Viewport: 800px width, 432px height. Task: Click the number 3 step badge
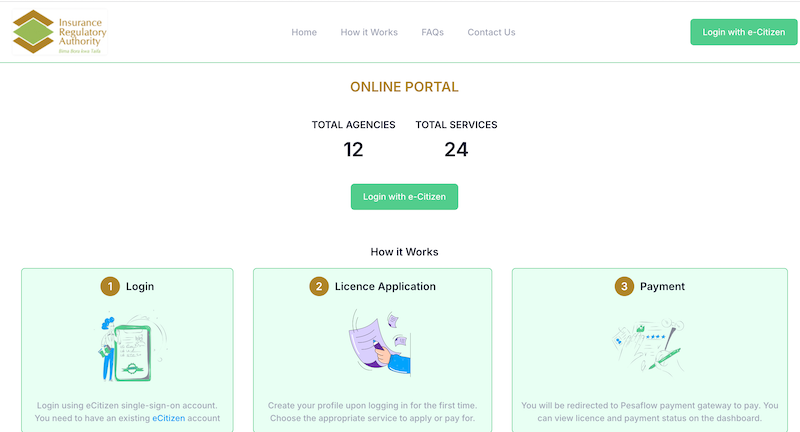point(623,286)
